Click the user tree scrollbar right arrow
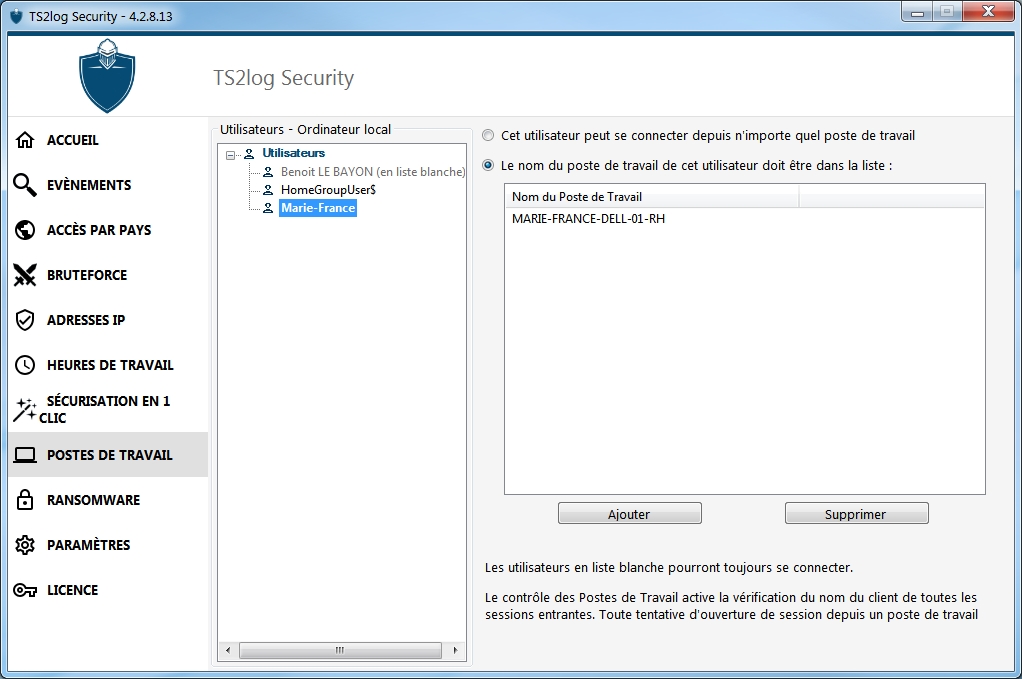The image size is (1022, 679). 455,650
